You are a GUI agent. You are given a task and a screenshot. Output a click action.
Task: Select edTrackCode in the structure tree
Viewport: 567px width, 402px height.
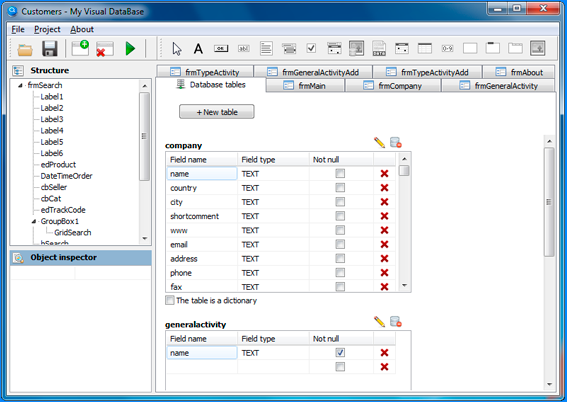tap(63, 210)
